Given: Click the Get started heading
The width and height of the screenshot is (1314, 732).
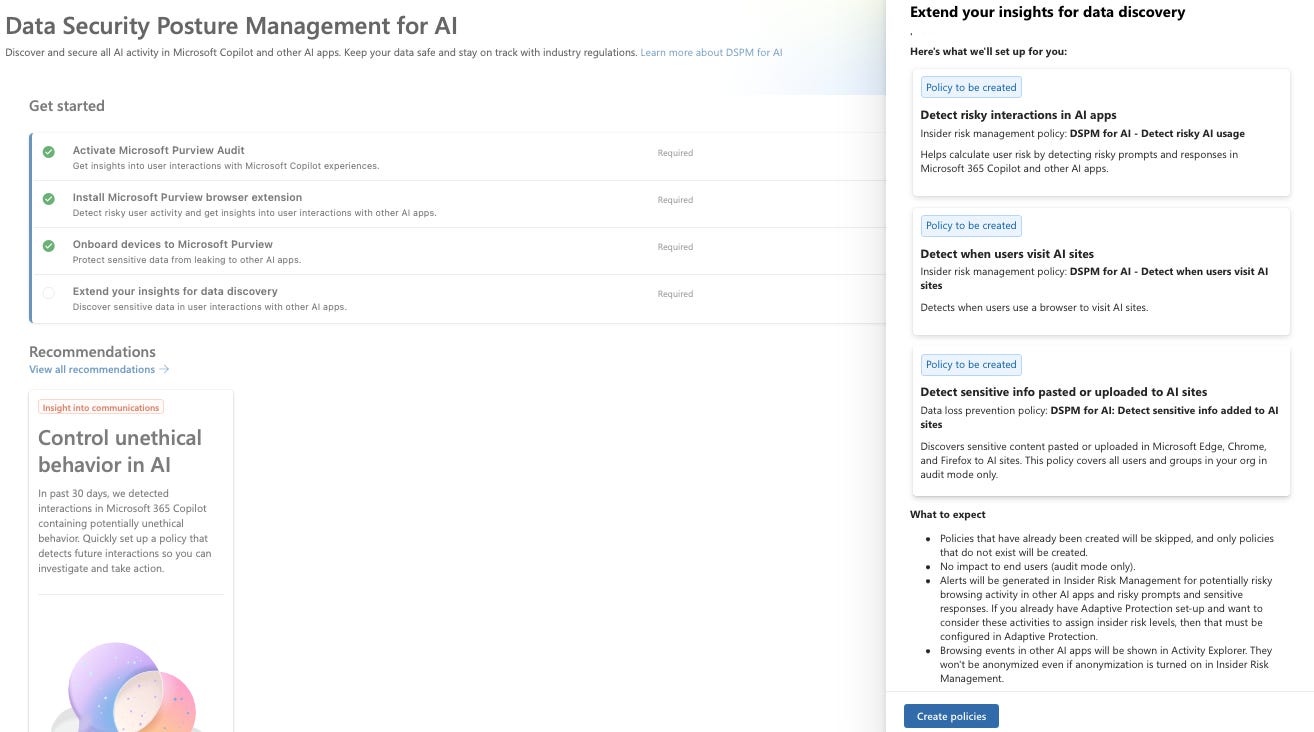Looking at the screenshot, I should tap(66, 106).
